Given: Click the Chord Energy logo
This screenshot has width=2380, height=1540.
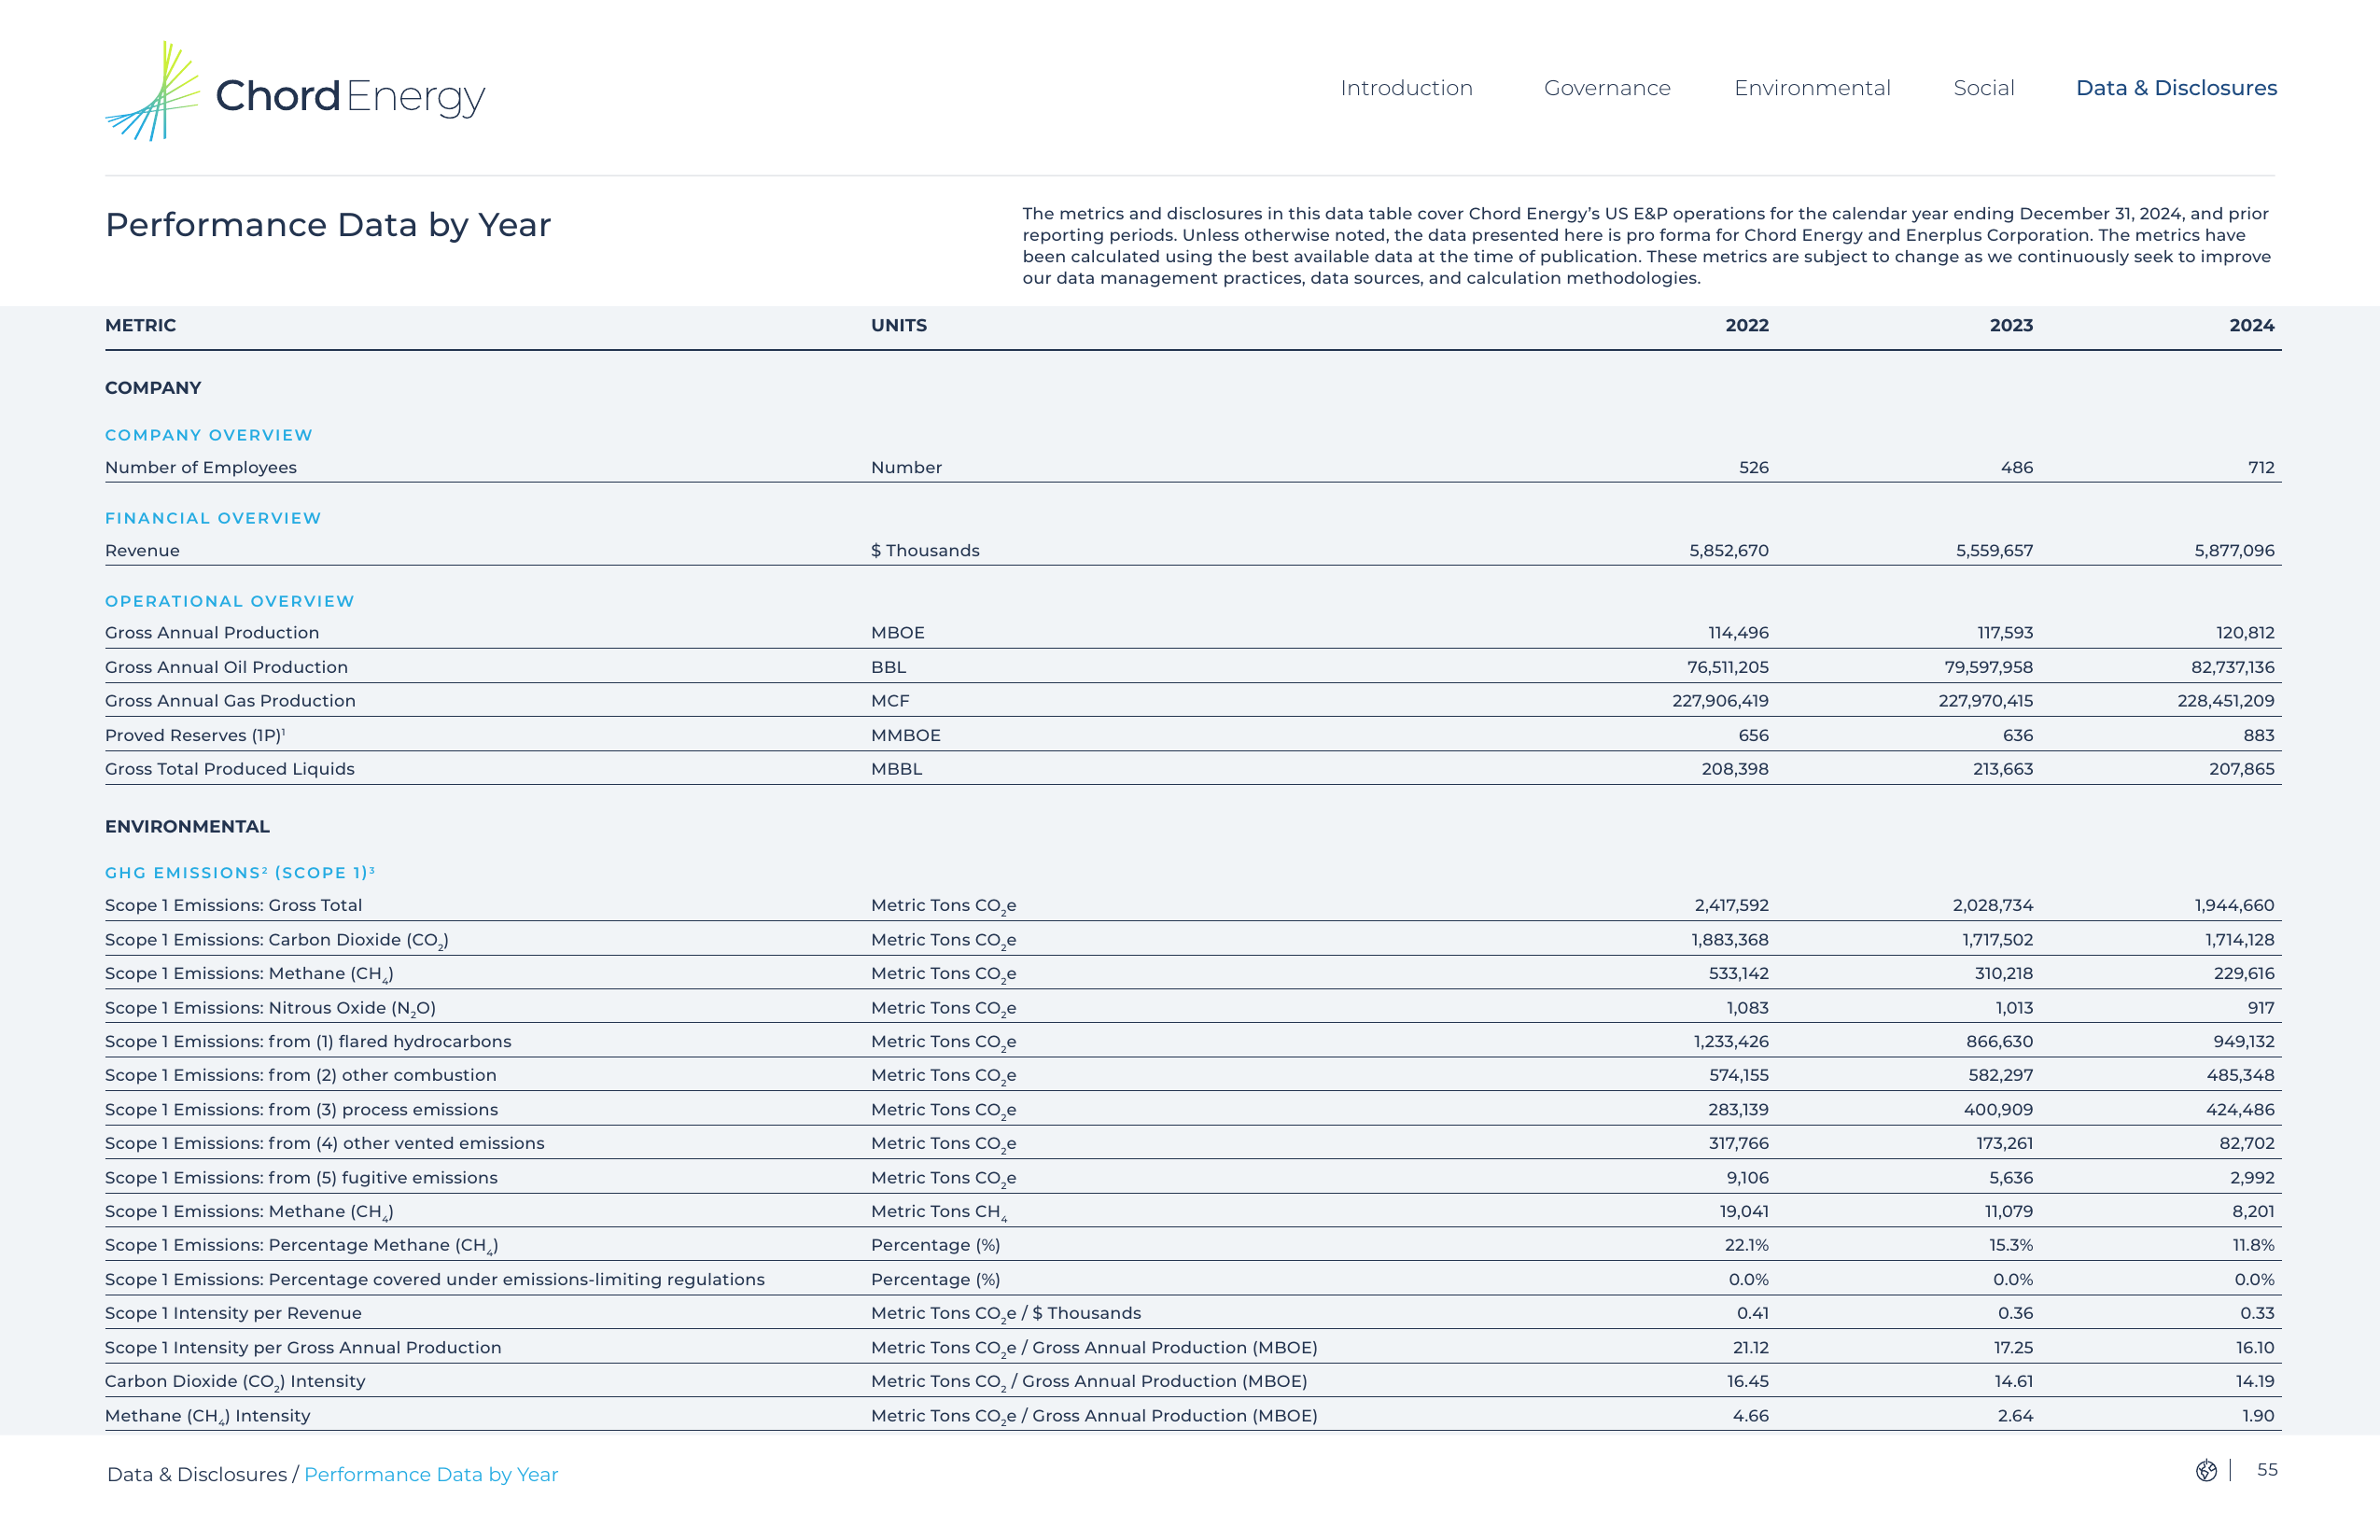Looking at the screenshot, I should [295, 92].
